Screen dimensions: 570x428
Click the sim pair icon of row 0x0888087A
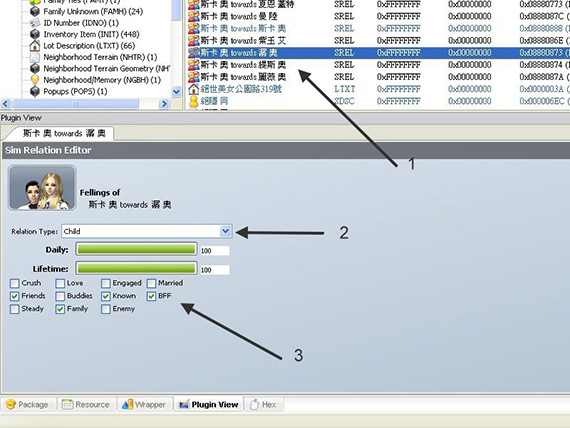click(194, 77)
